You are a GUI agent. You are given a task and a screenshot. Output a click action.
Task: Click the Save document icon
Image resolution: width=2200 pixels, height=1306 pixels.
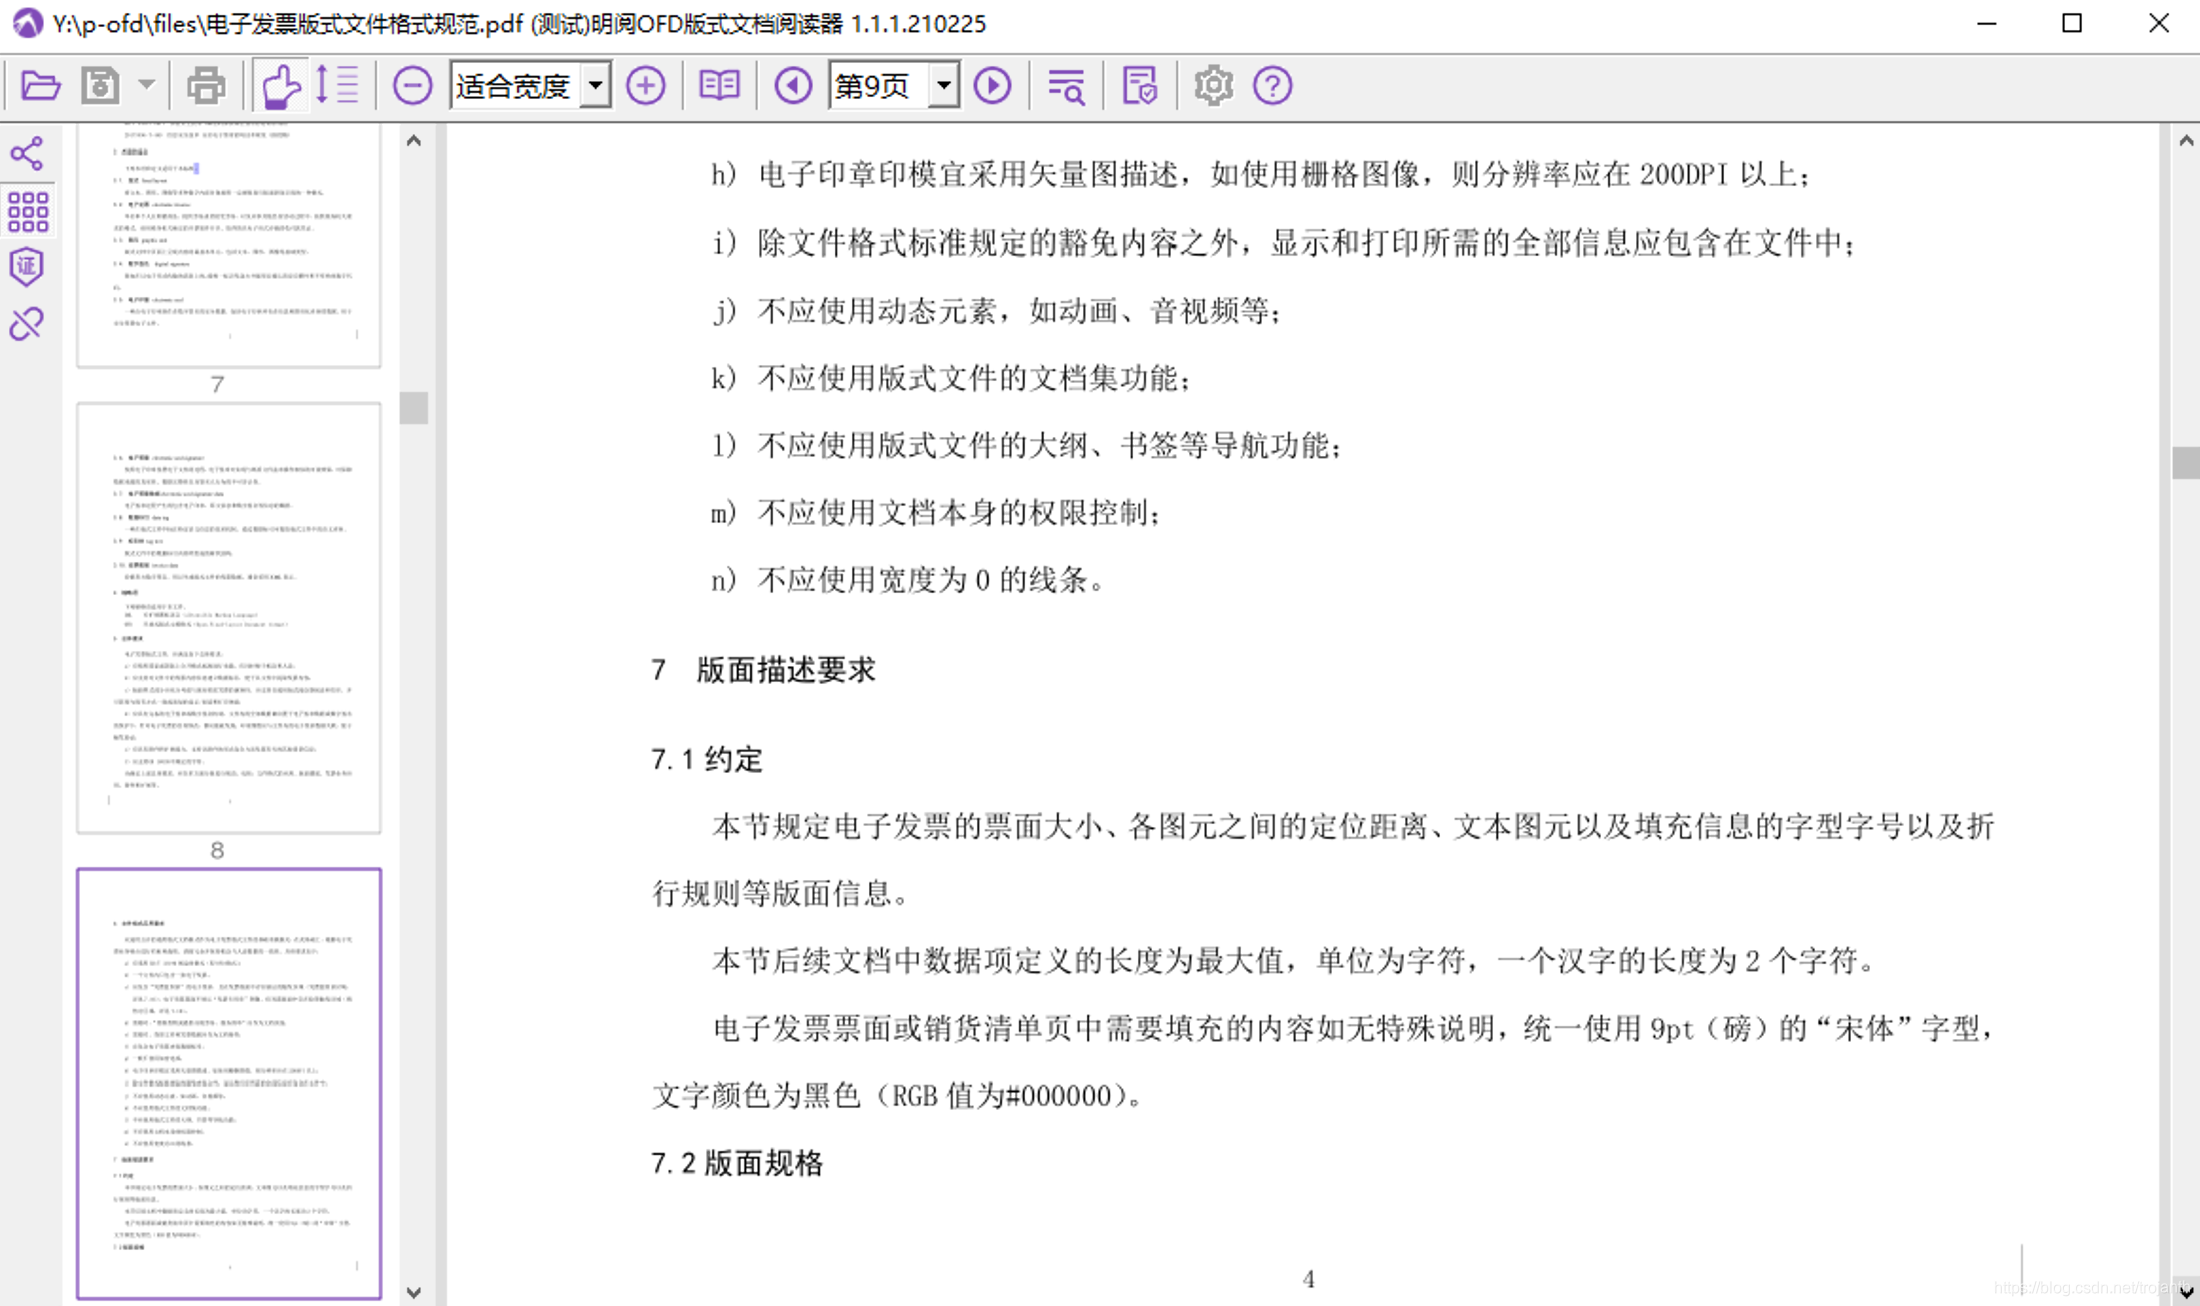pos(100,86)
